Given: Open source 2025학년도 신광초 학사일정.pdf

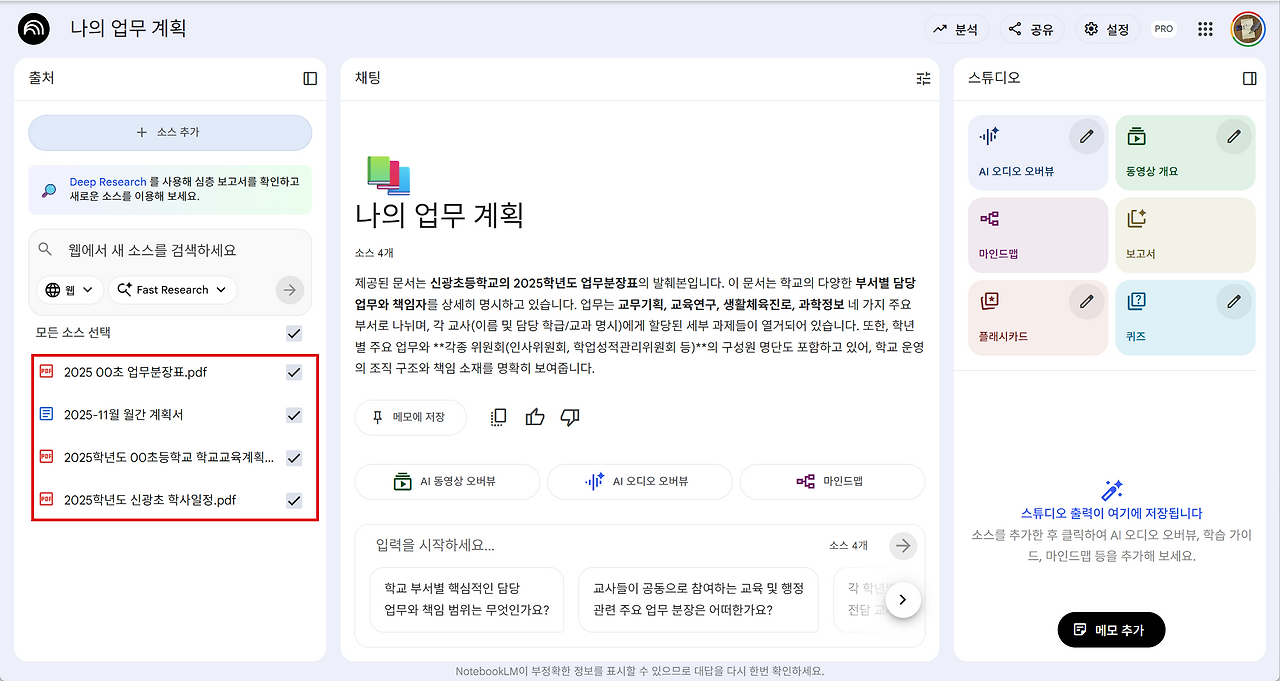Looking at the screenshot, I should point(150,499).
